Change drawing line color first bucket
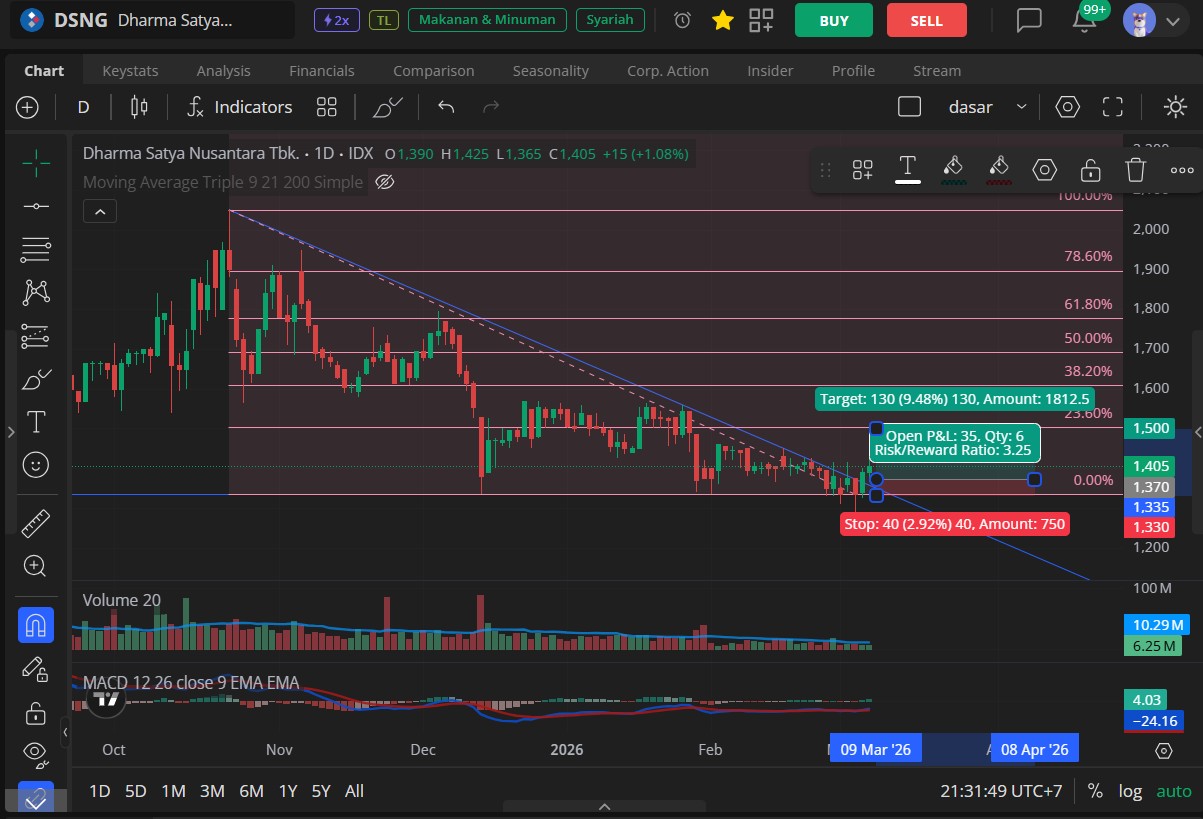This screenshot has height=819, width=1203. point(953,169)
